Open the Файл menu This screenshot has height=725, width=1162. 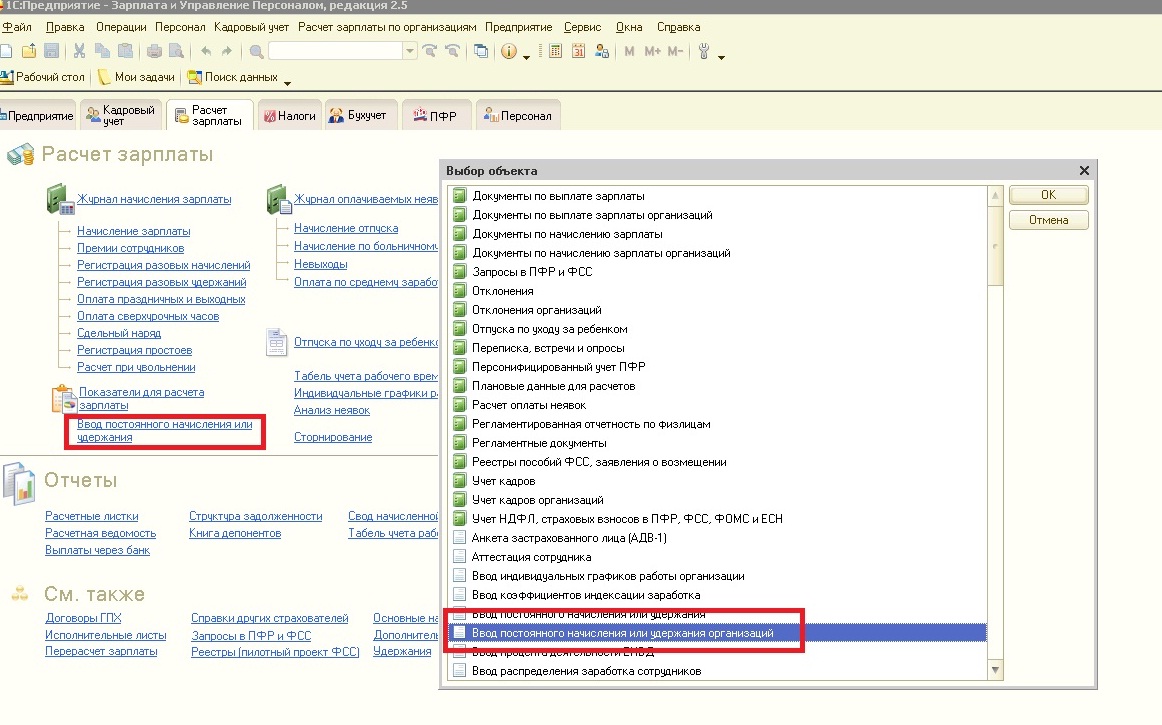[16, 27]
